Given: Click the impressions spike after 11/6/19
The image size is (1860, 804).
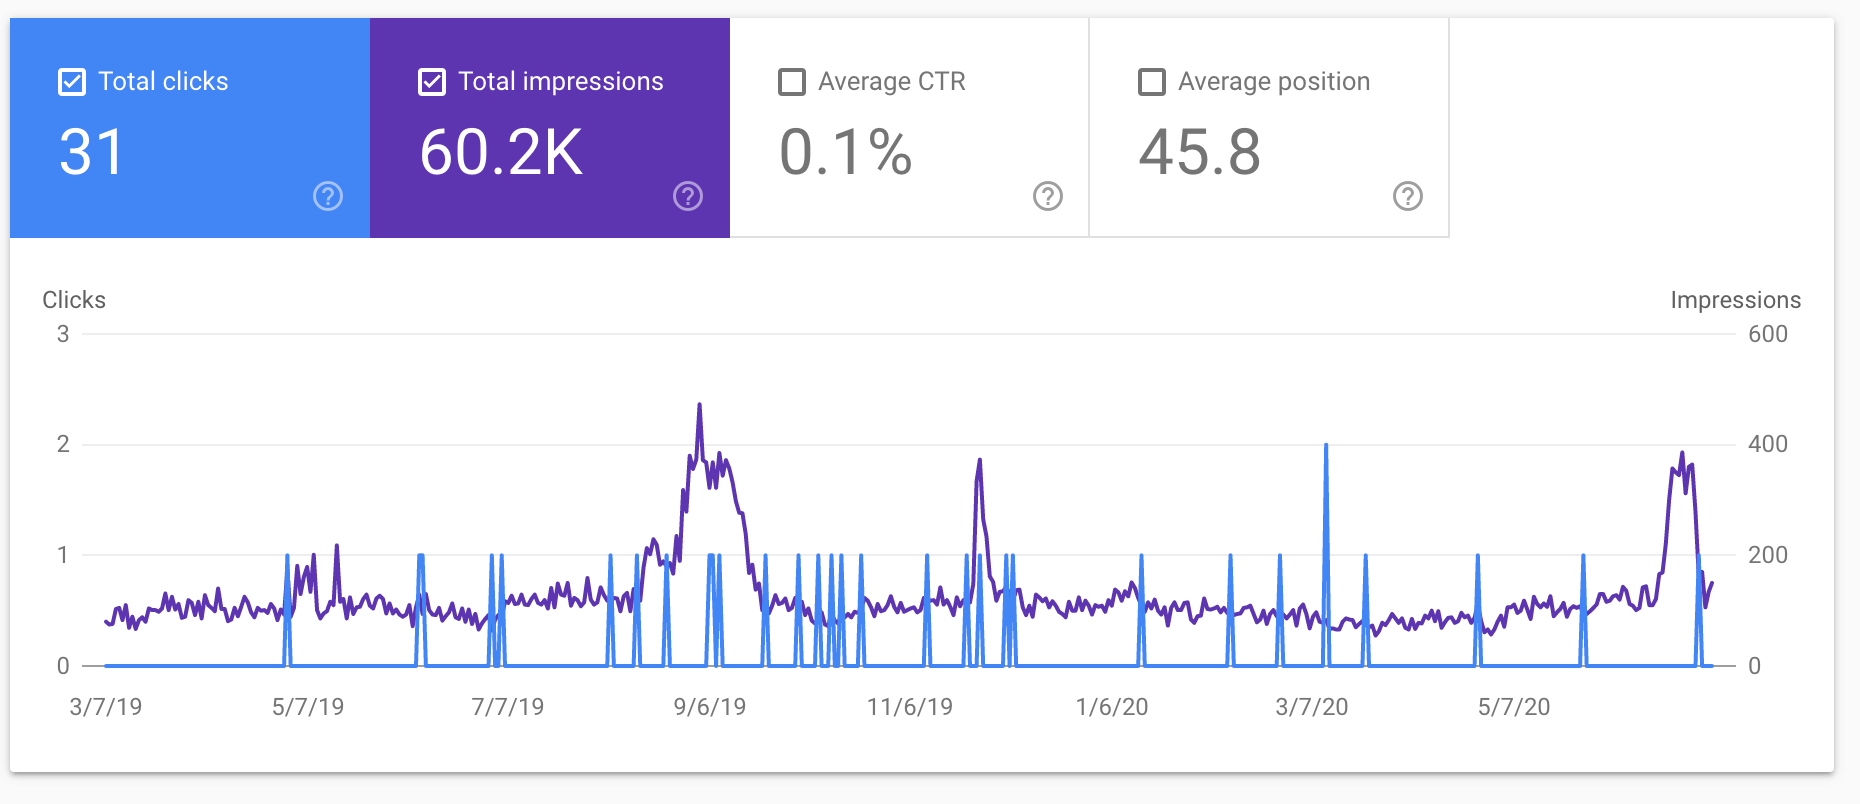Looking at the screenshot, I should [x=980, y=461].
